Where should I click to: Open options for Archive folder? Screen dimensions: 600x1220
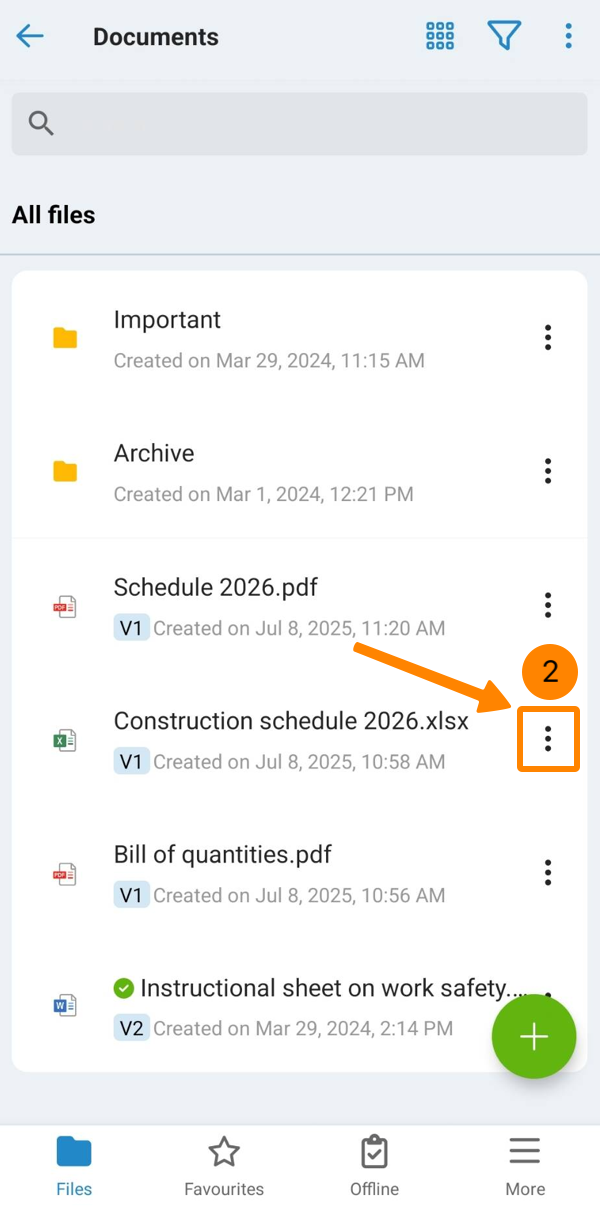pos(548,470)
